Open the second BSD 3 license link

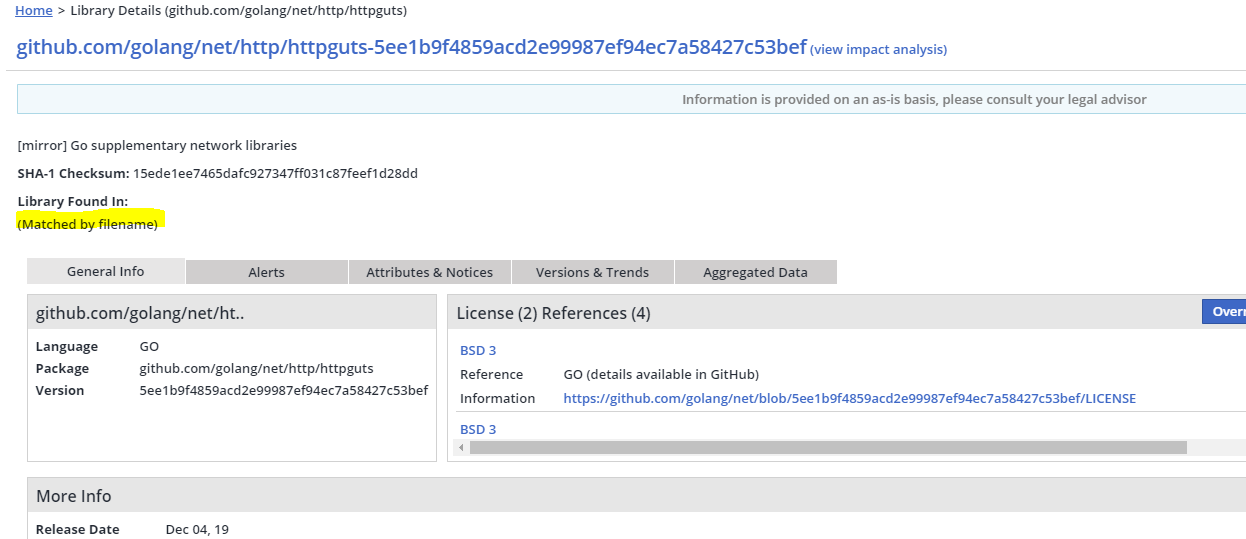point(478,429)
